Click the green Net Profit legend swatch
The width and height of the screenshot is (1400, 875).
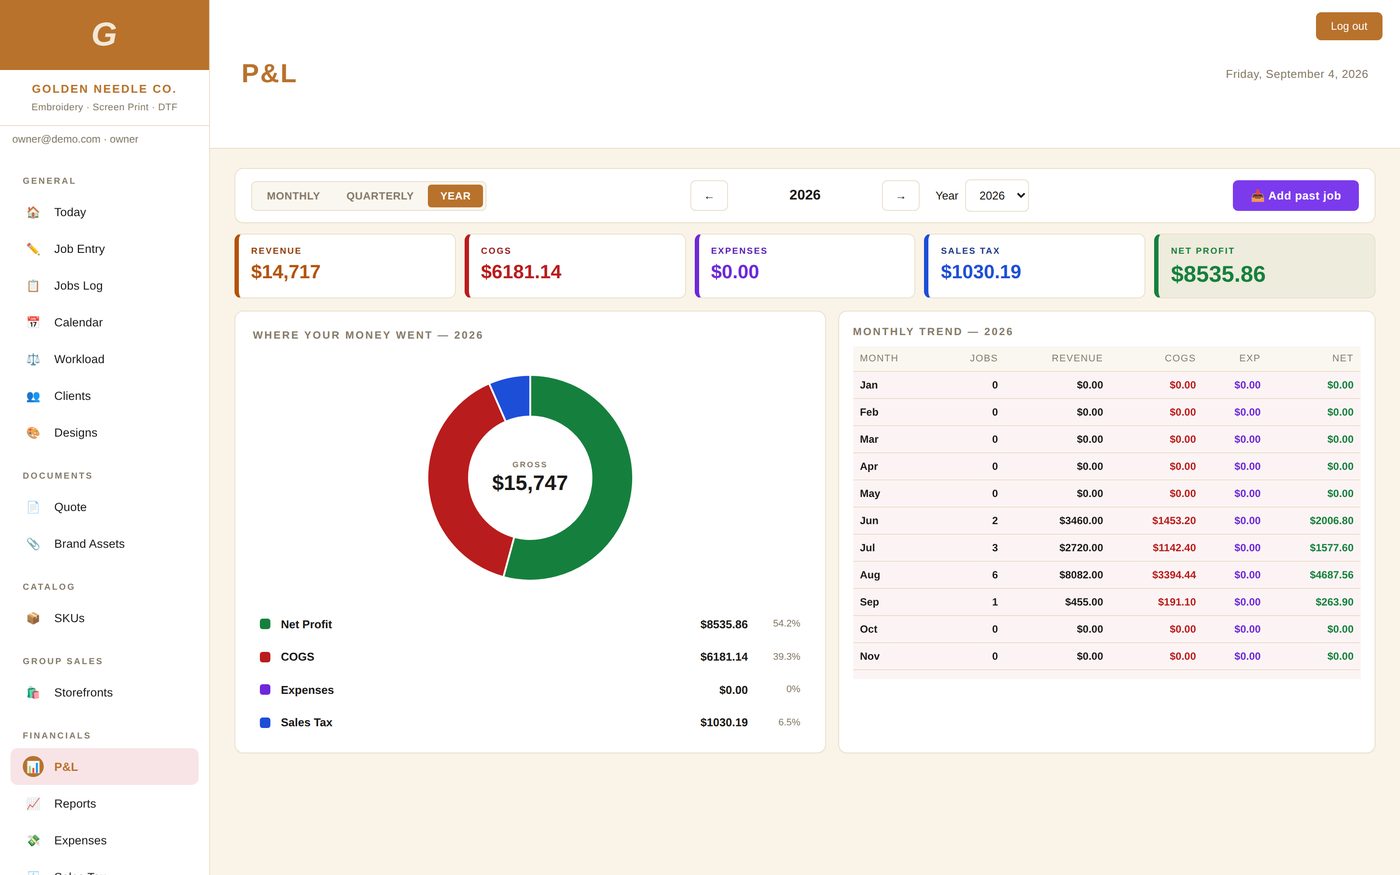265,624
